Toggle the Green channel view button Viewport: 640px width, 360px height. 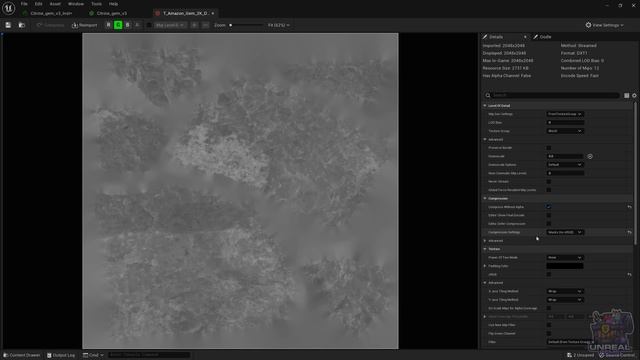coord(118,25)
